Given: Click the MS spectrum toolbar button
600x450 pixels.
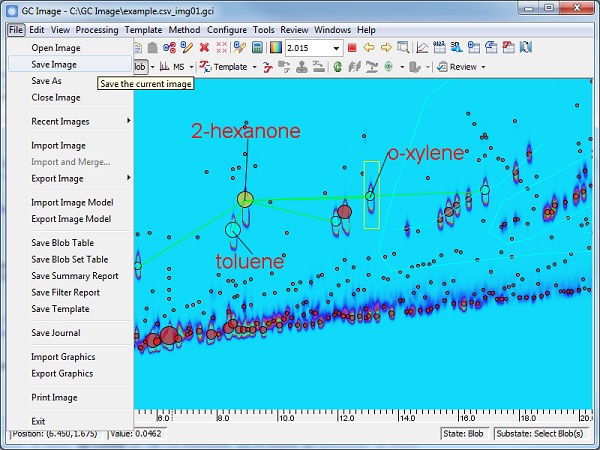Looking at the screenshot, I should pyautogui.click(x=172, y=67).
